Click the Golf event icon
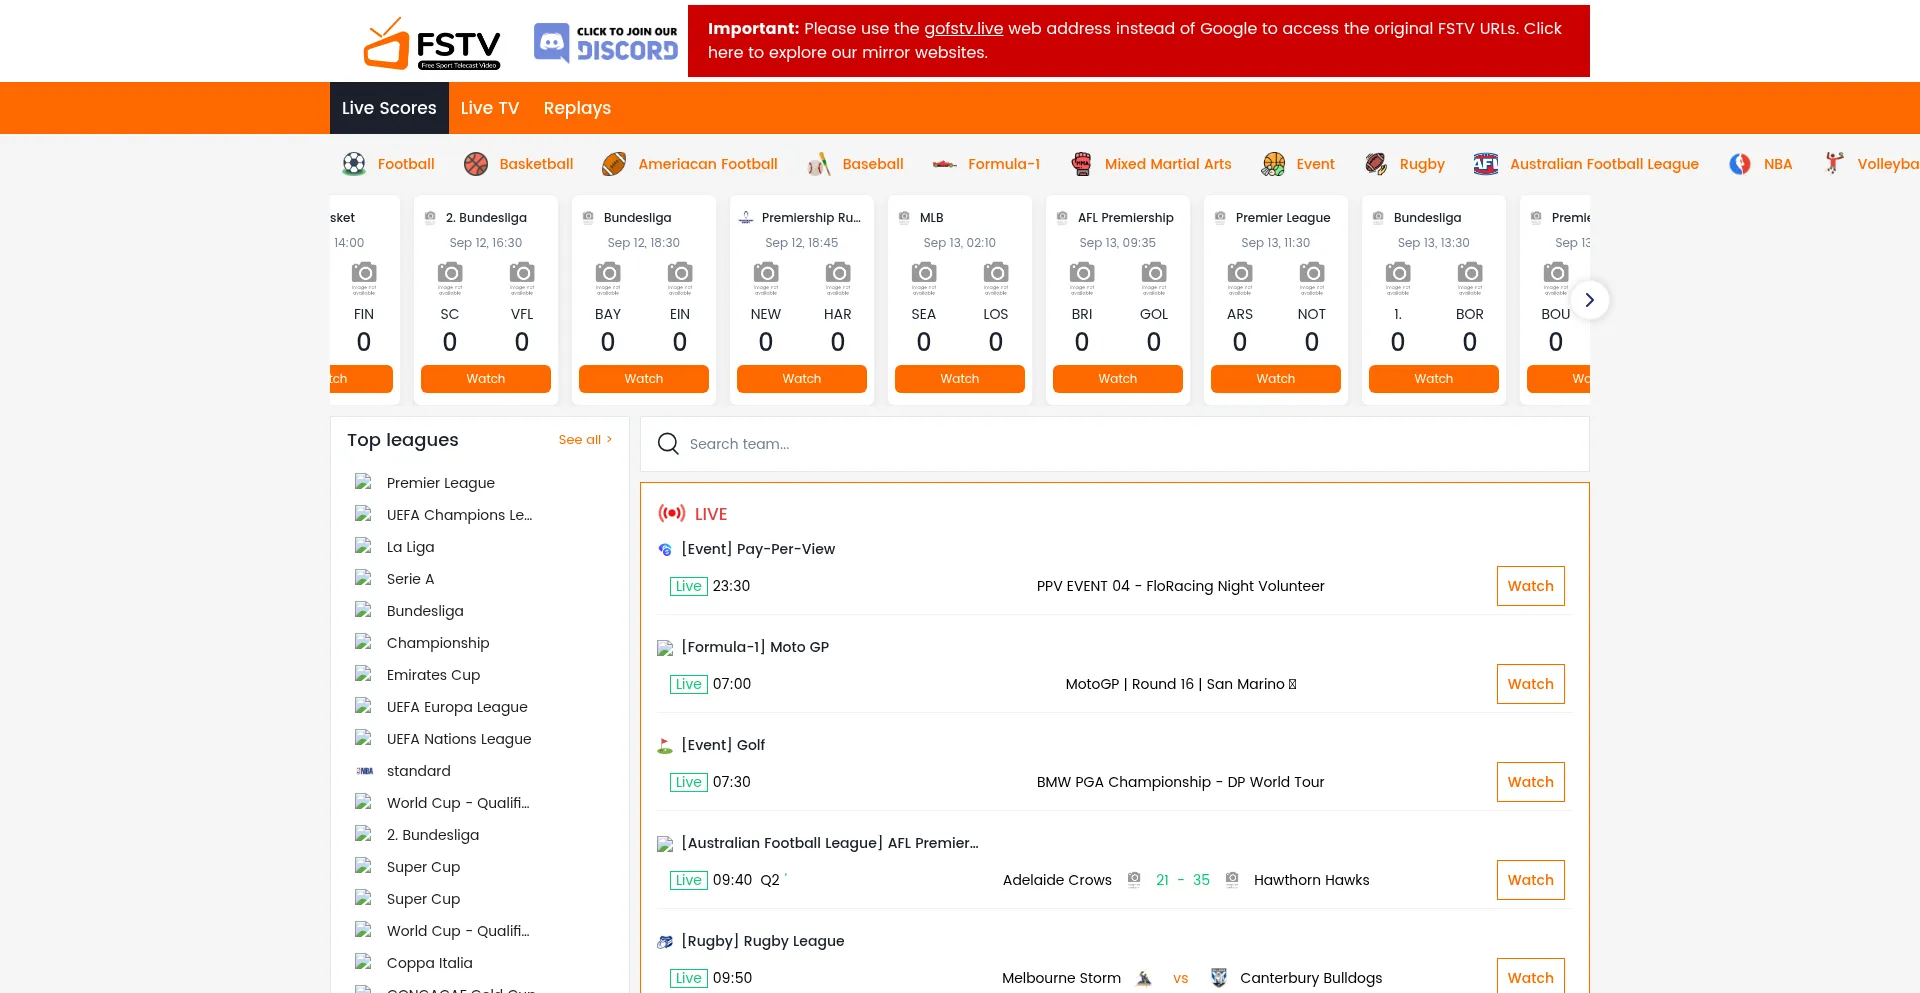The width and height of the screenshot is (1920, 993). (665, 746)
